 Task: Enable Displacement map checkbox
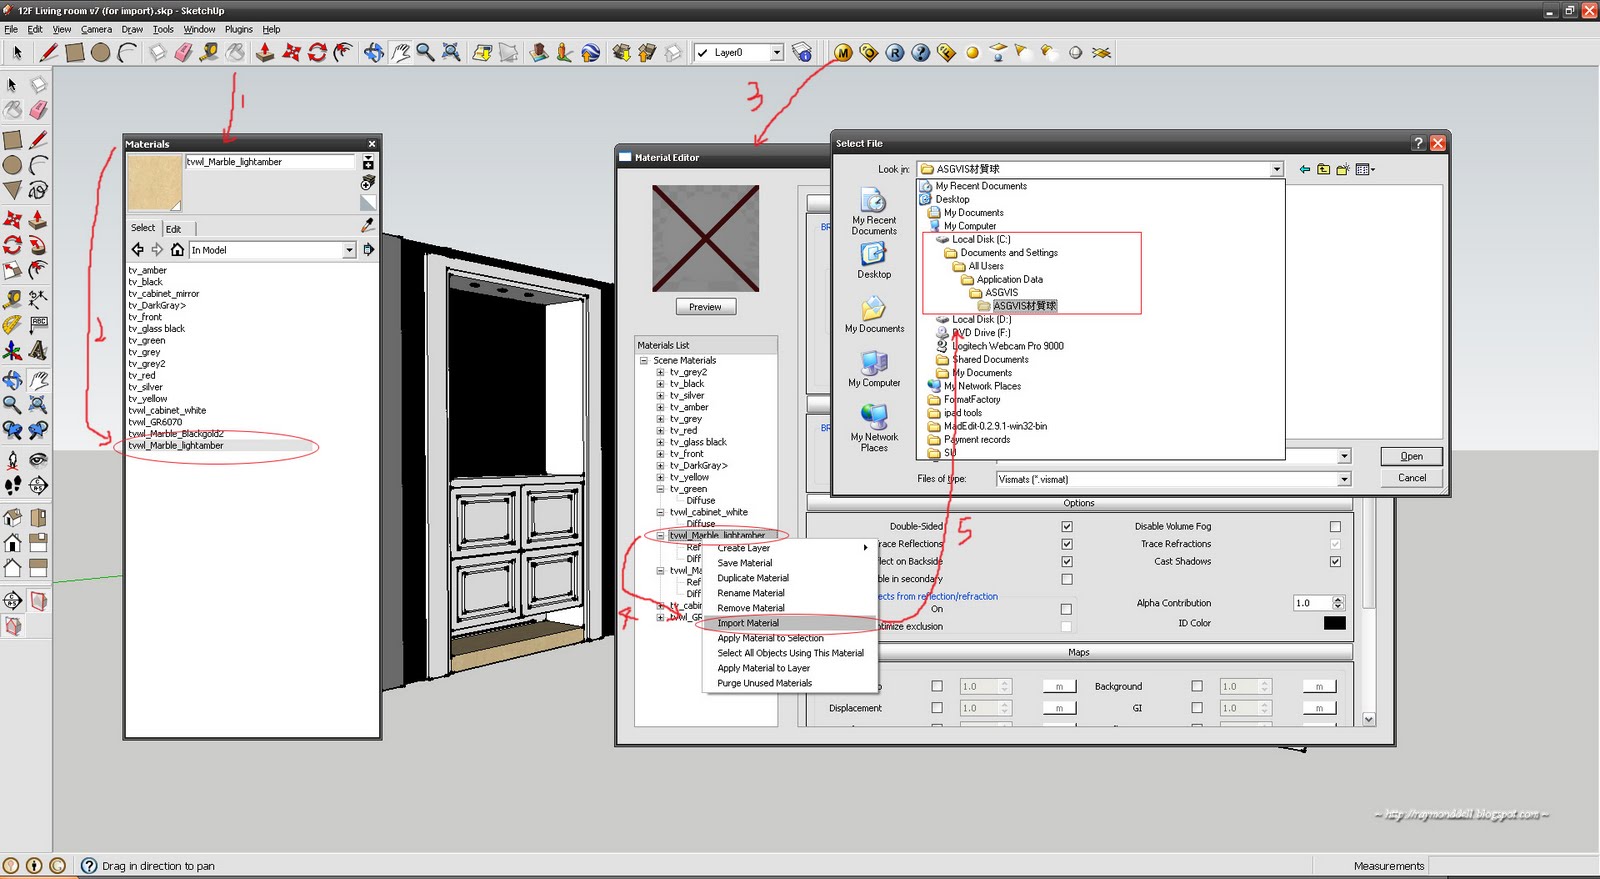click(937, 708)
